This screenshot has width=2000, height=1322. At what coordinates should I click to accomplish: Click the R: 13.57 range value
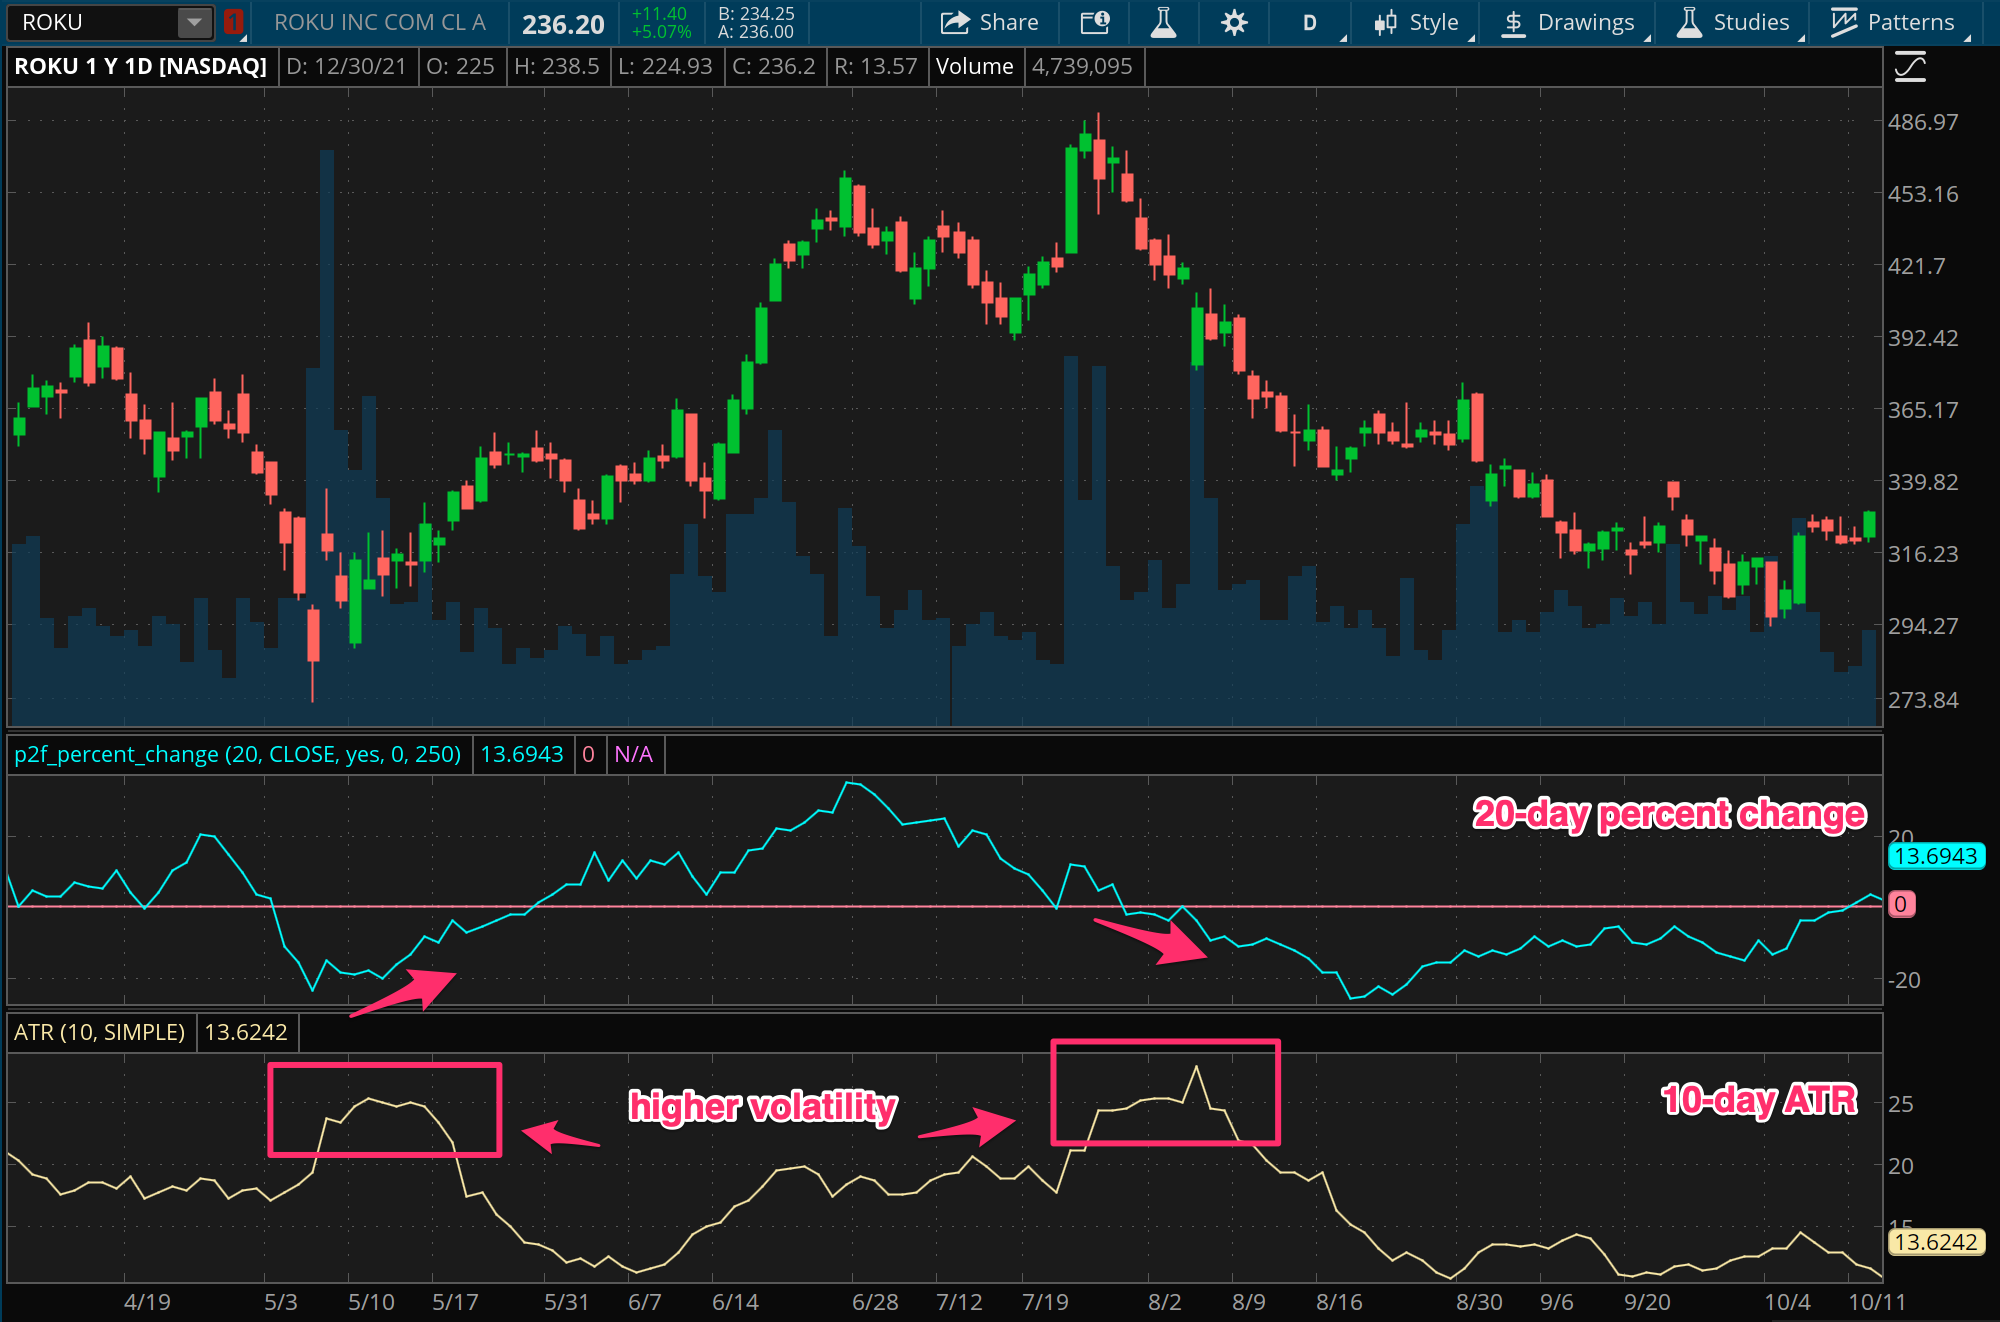(876, 66)
